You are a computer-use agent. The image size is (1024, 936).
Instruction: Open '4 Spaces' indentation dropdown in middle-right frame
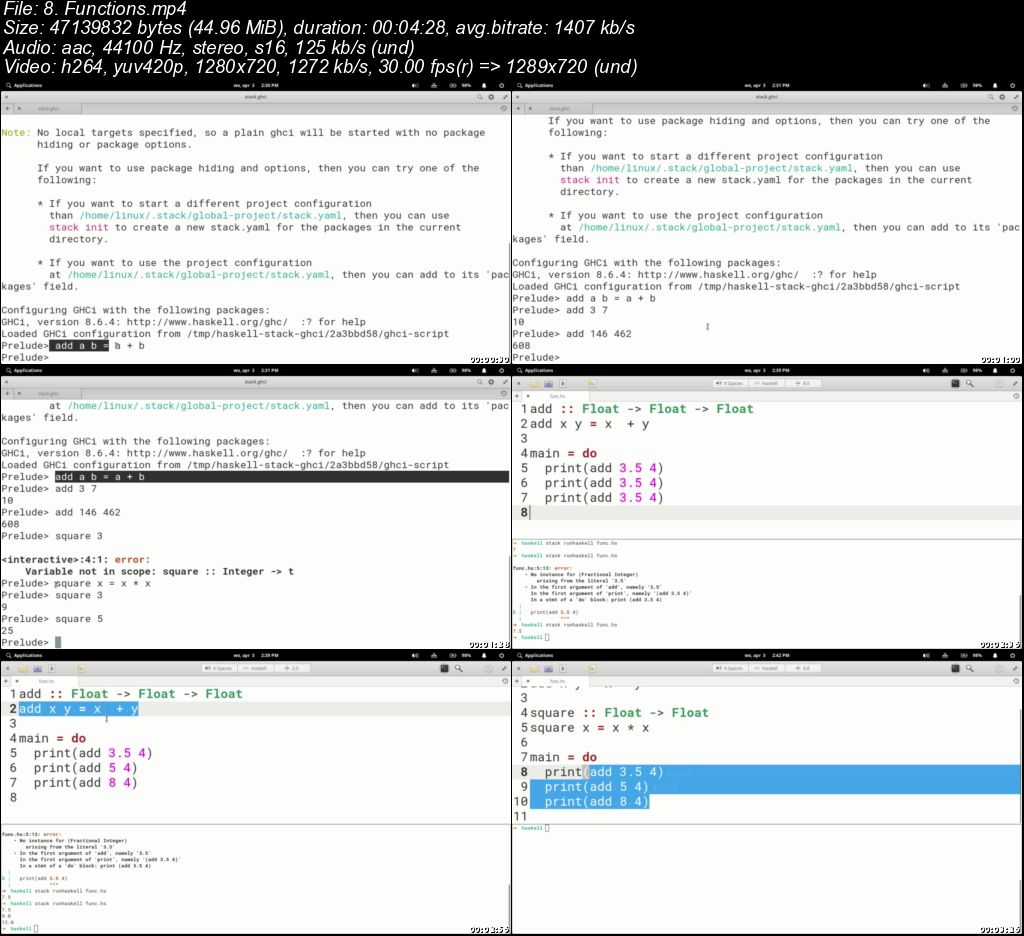(729, 383)
